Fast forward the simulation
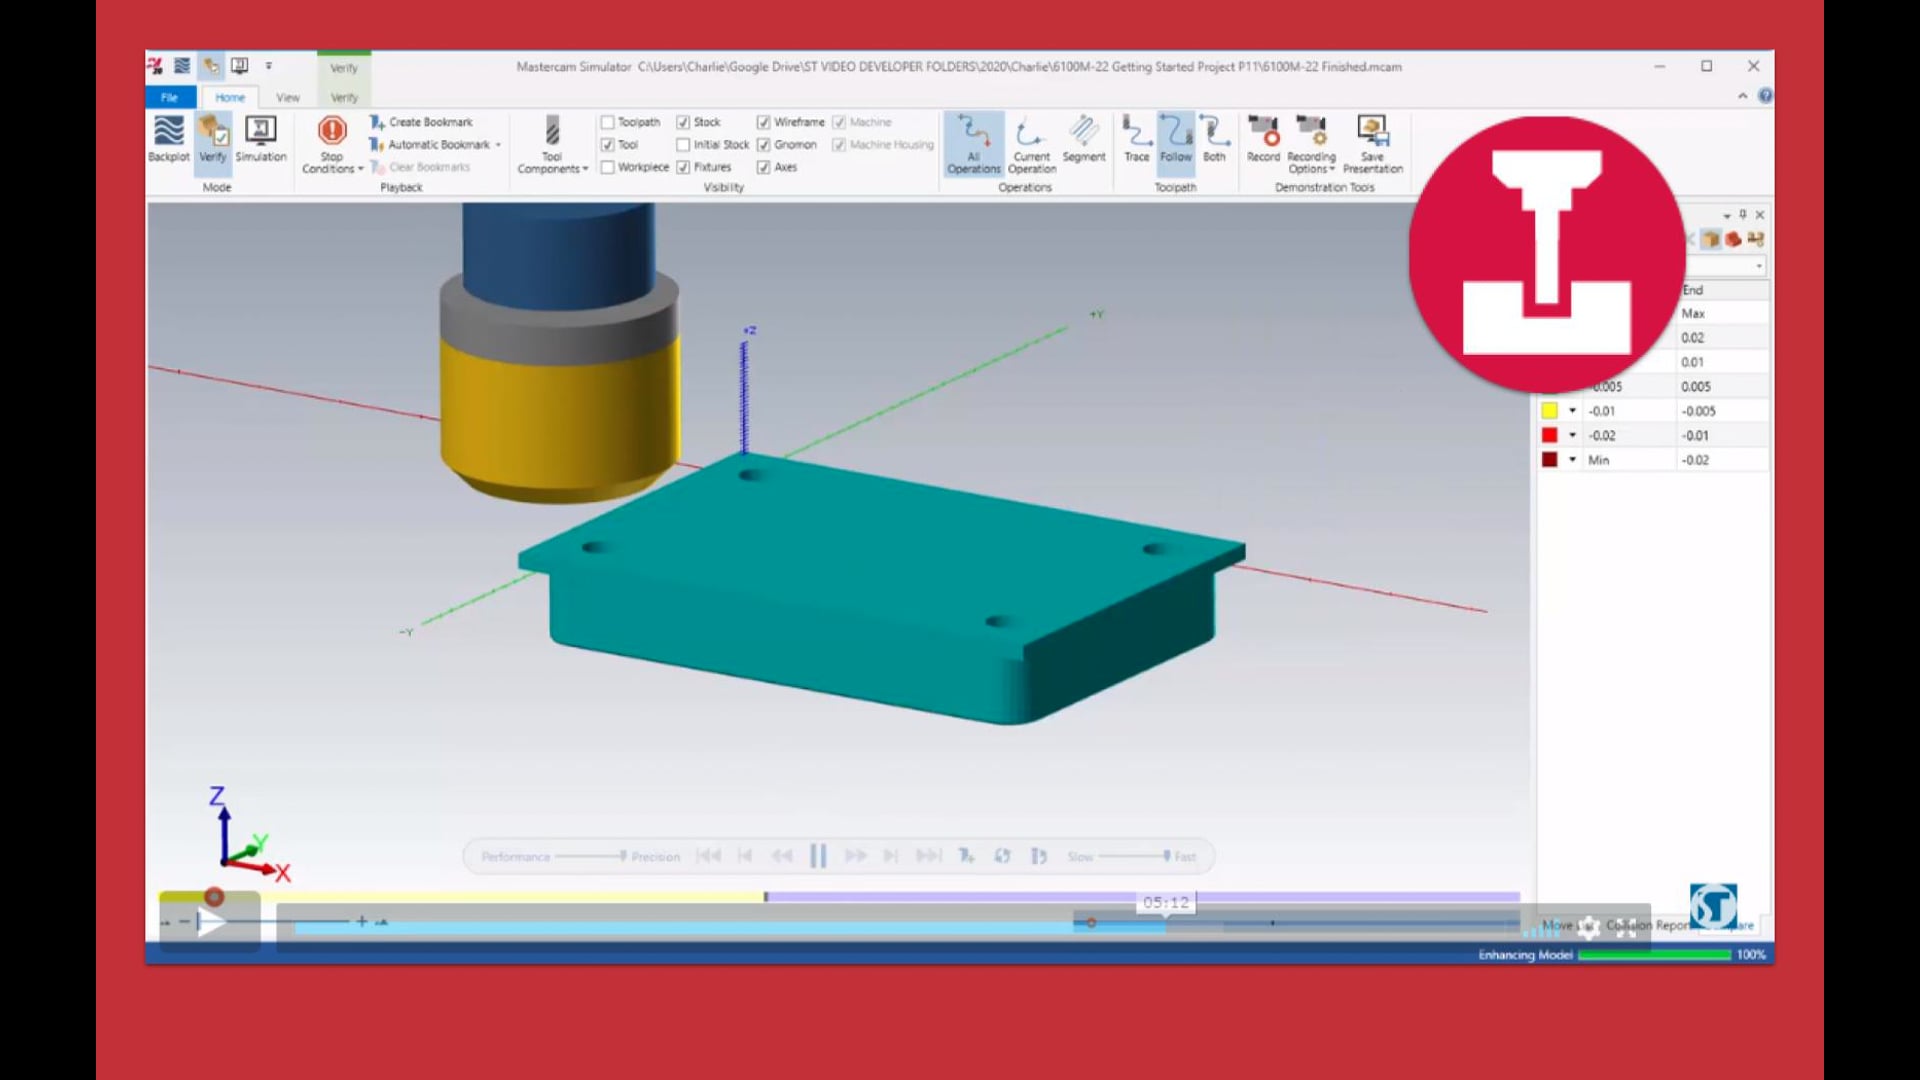This screenshot has width=1920, height=1080. 855,856
